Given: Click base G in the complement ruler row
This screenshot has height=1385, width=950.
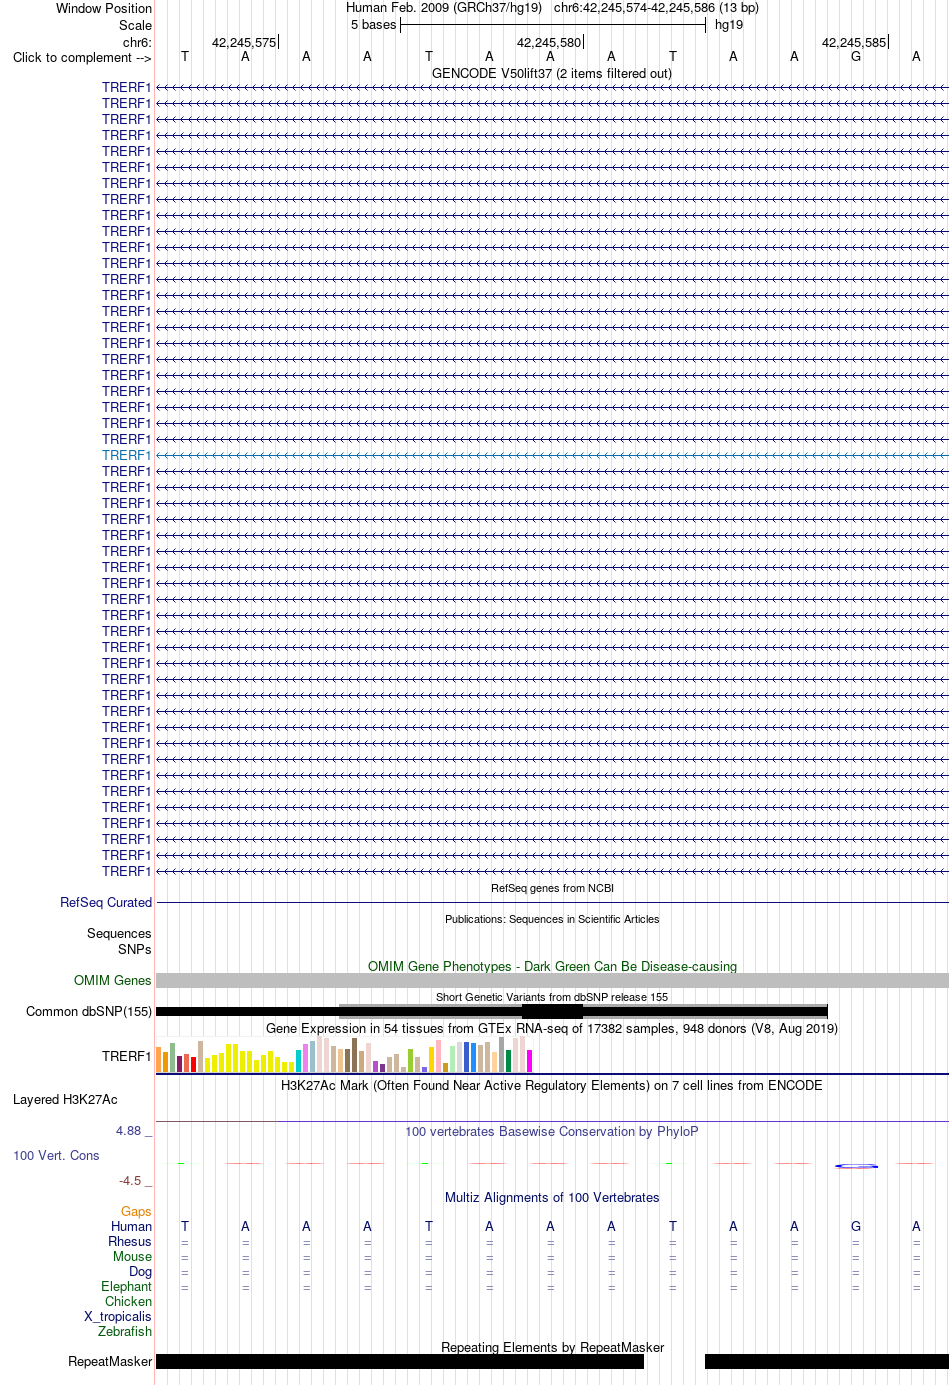Looking at the screenshot, I should (856, 56).
